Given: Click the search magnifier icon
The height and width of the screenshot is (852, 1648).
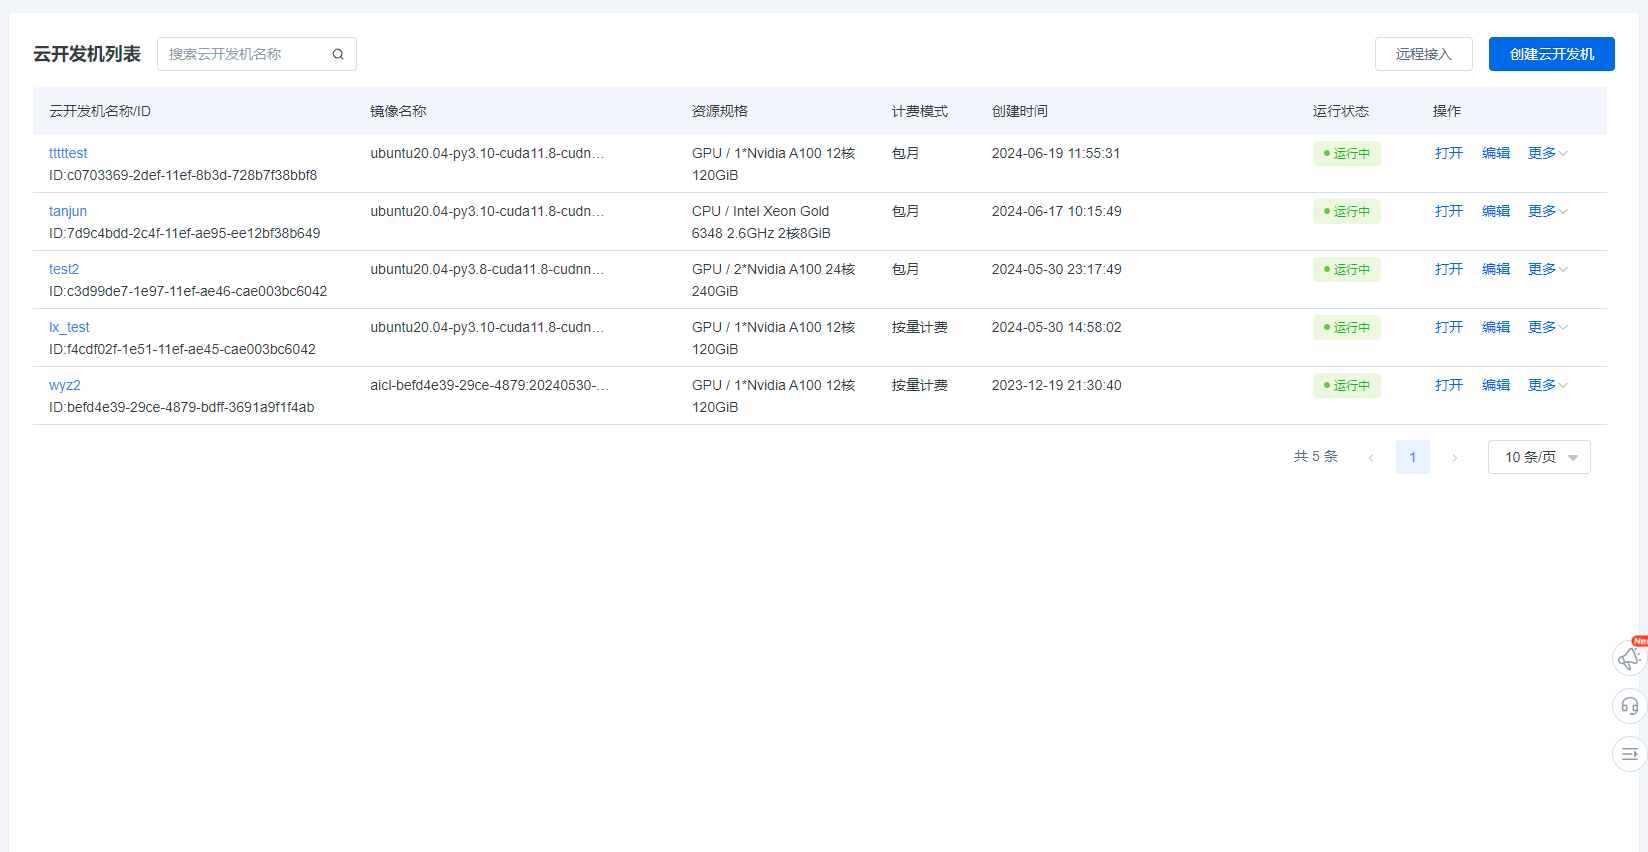Looking at the screenshot, I should click(338, 54).
